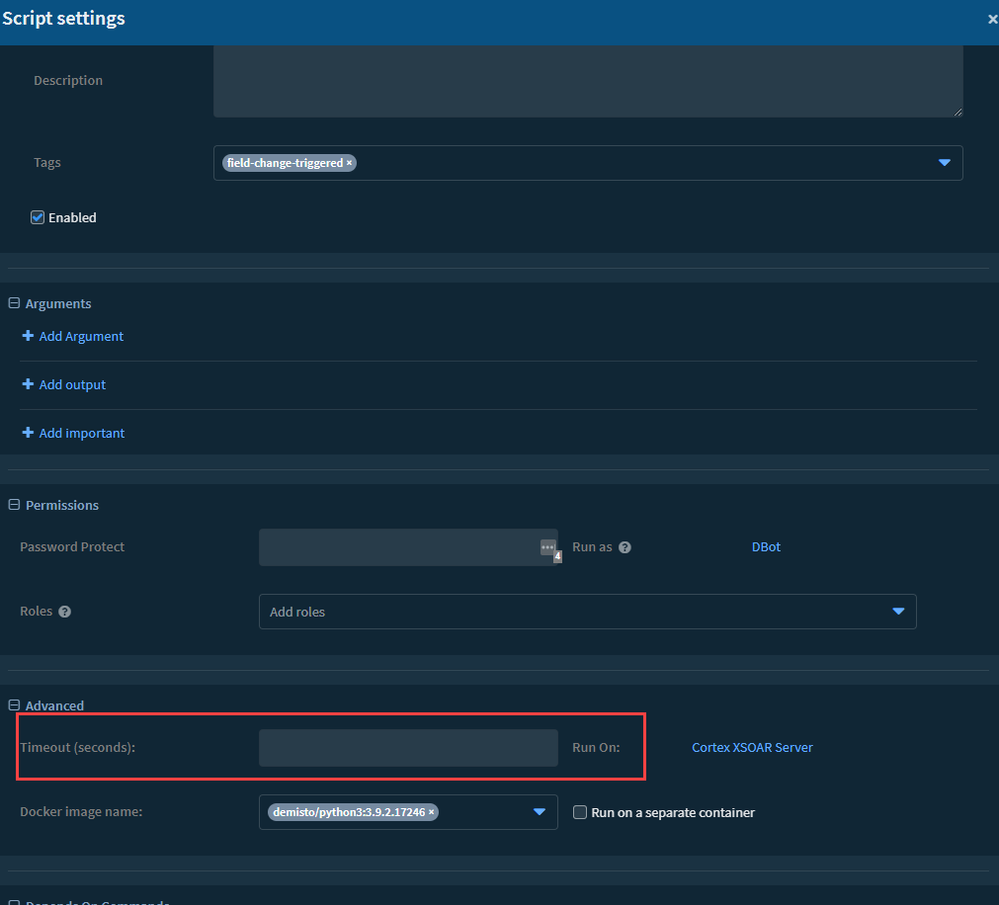The height and width of the screenshot is (905, 999).
Task: Click the Run as help icon
Action: [x=625, y=548]
